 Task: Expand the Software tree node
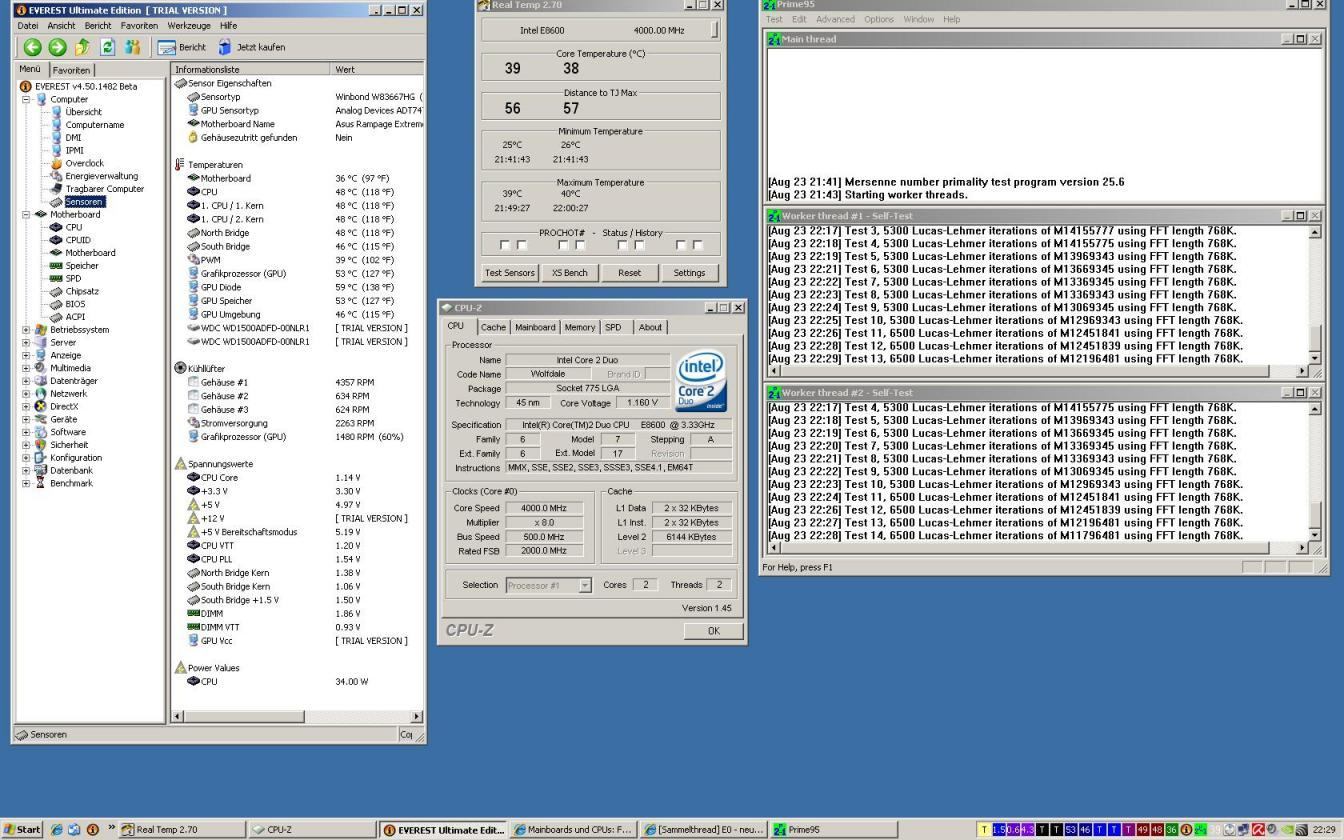(26, 432)
